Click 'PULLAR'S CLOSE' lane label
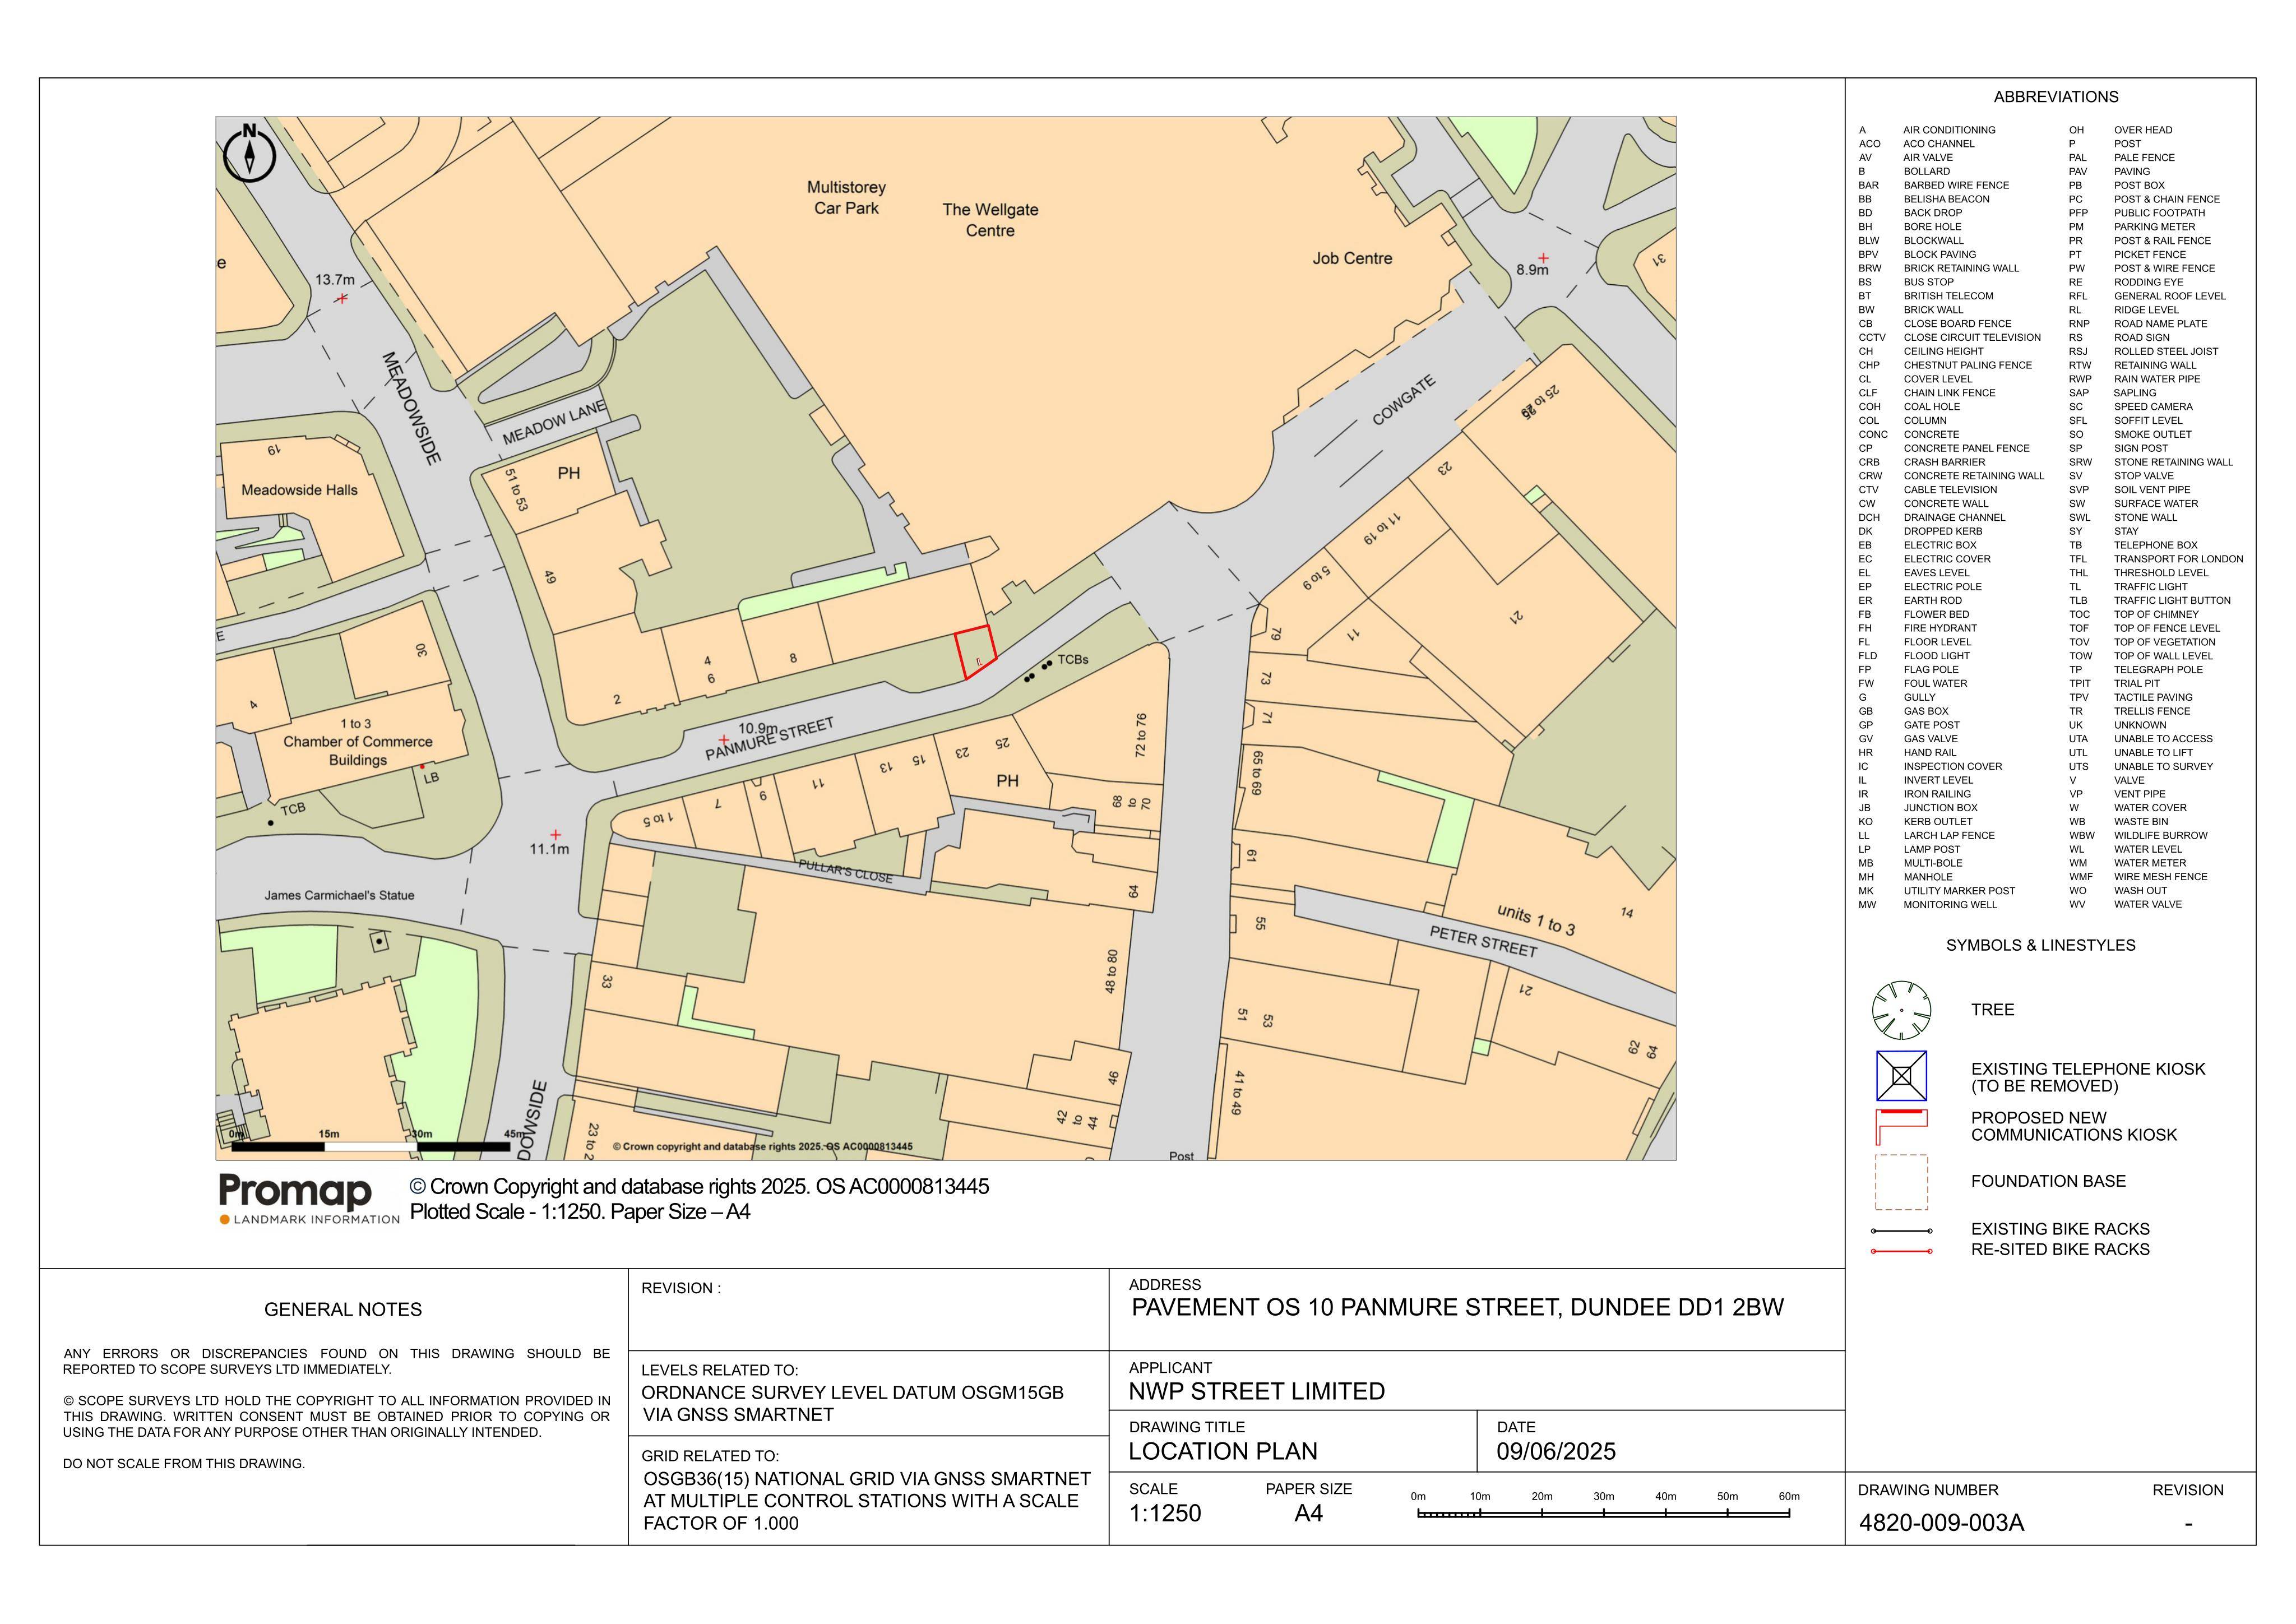 pos(845,871)
